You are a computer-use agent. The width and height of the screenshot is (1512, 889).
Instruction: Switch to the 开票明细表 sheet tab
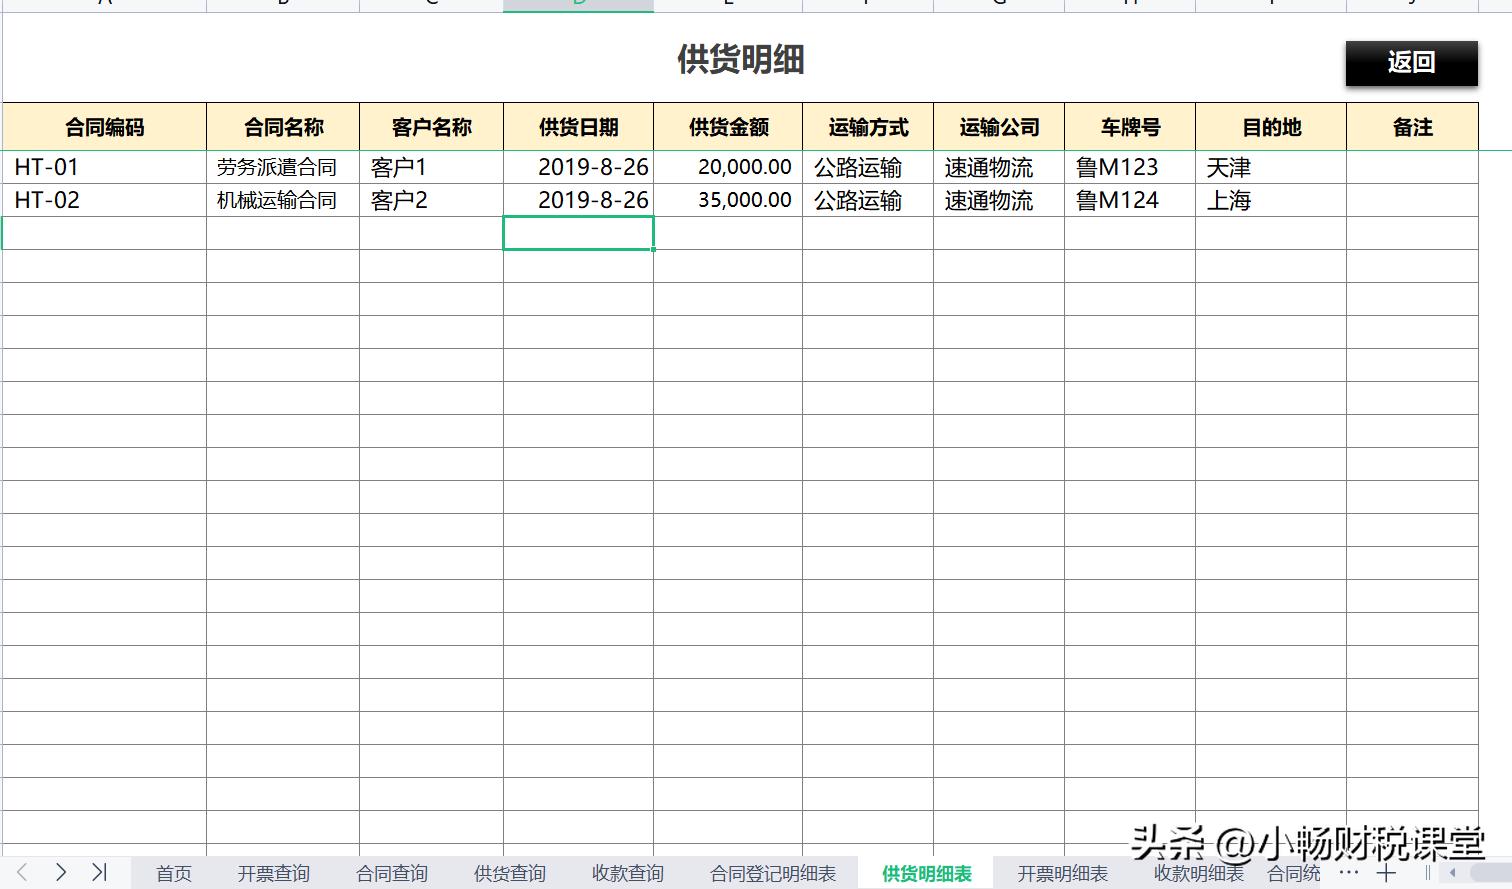pyautogui.click(x=1063, y=872)
